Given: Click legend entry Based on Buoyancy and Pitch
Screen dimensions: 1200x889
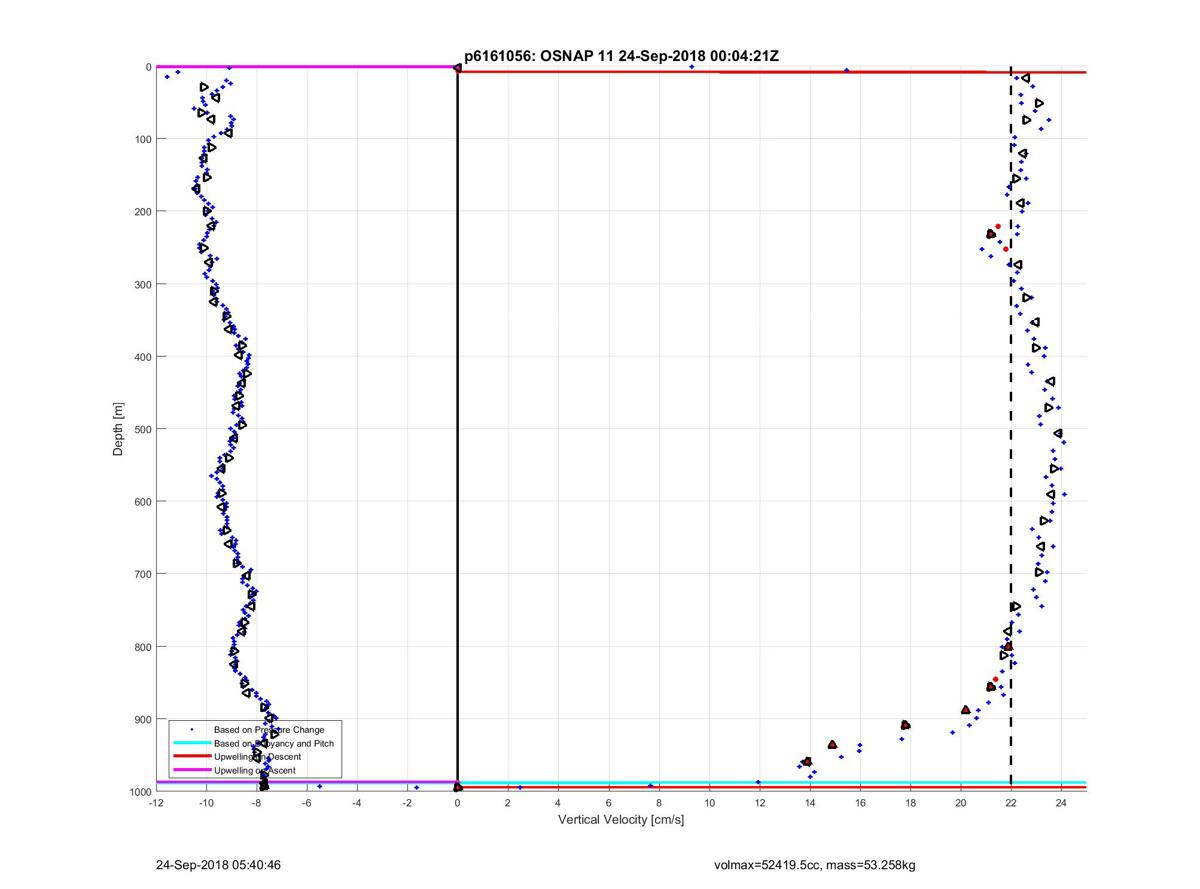Looking at the screenshot, I should [x=274, y=743].
